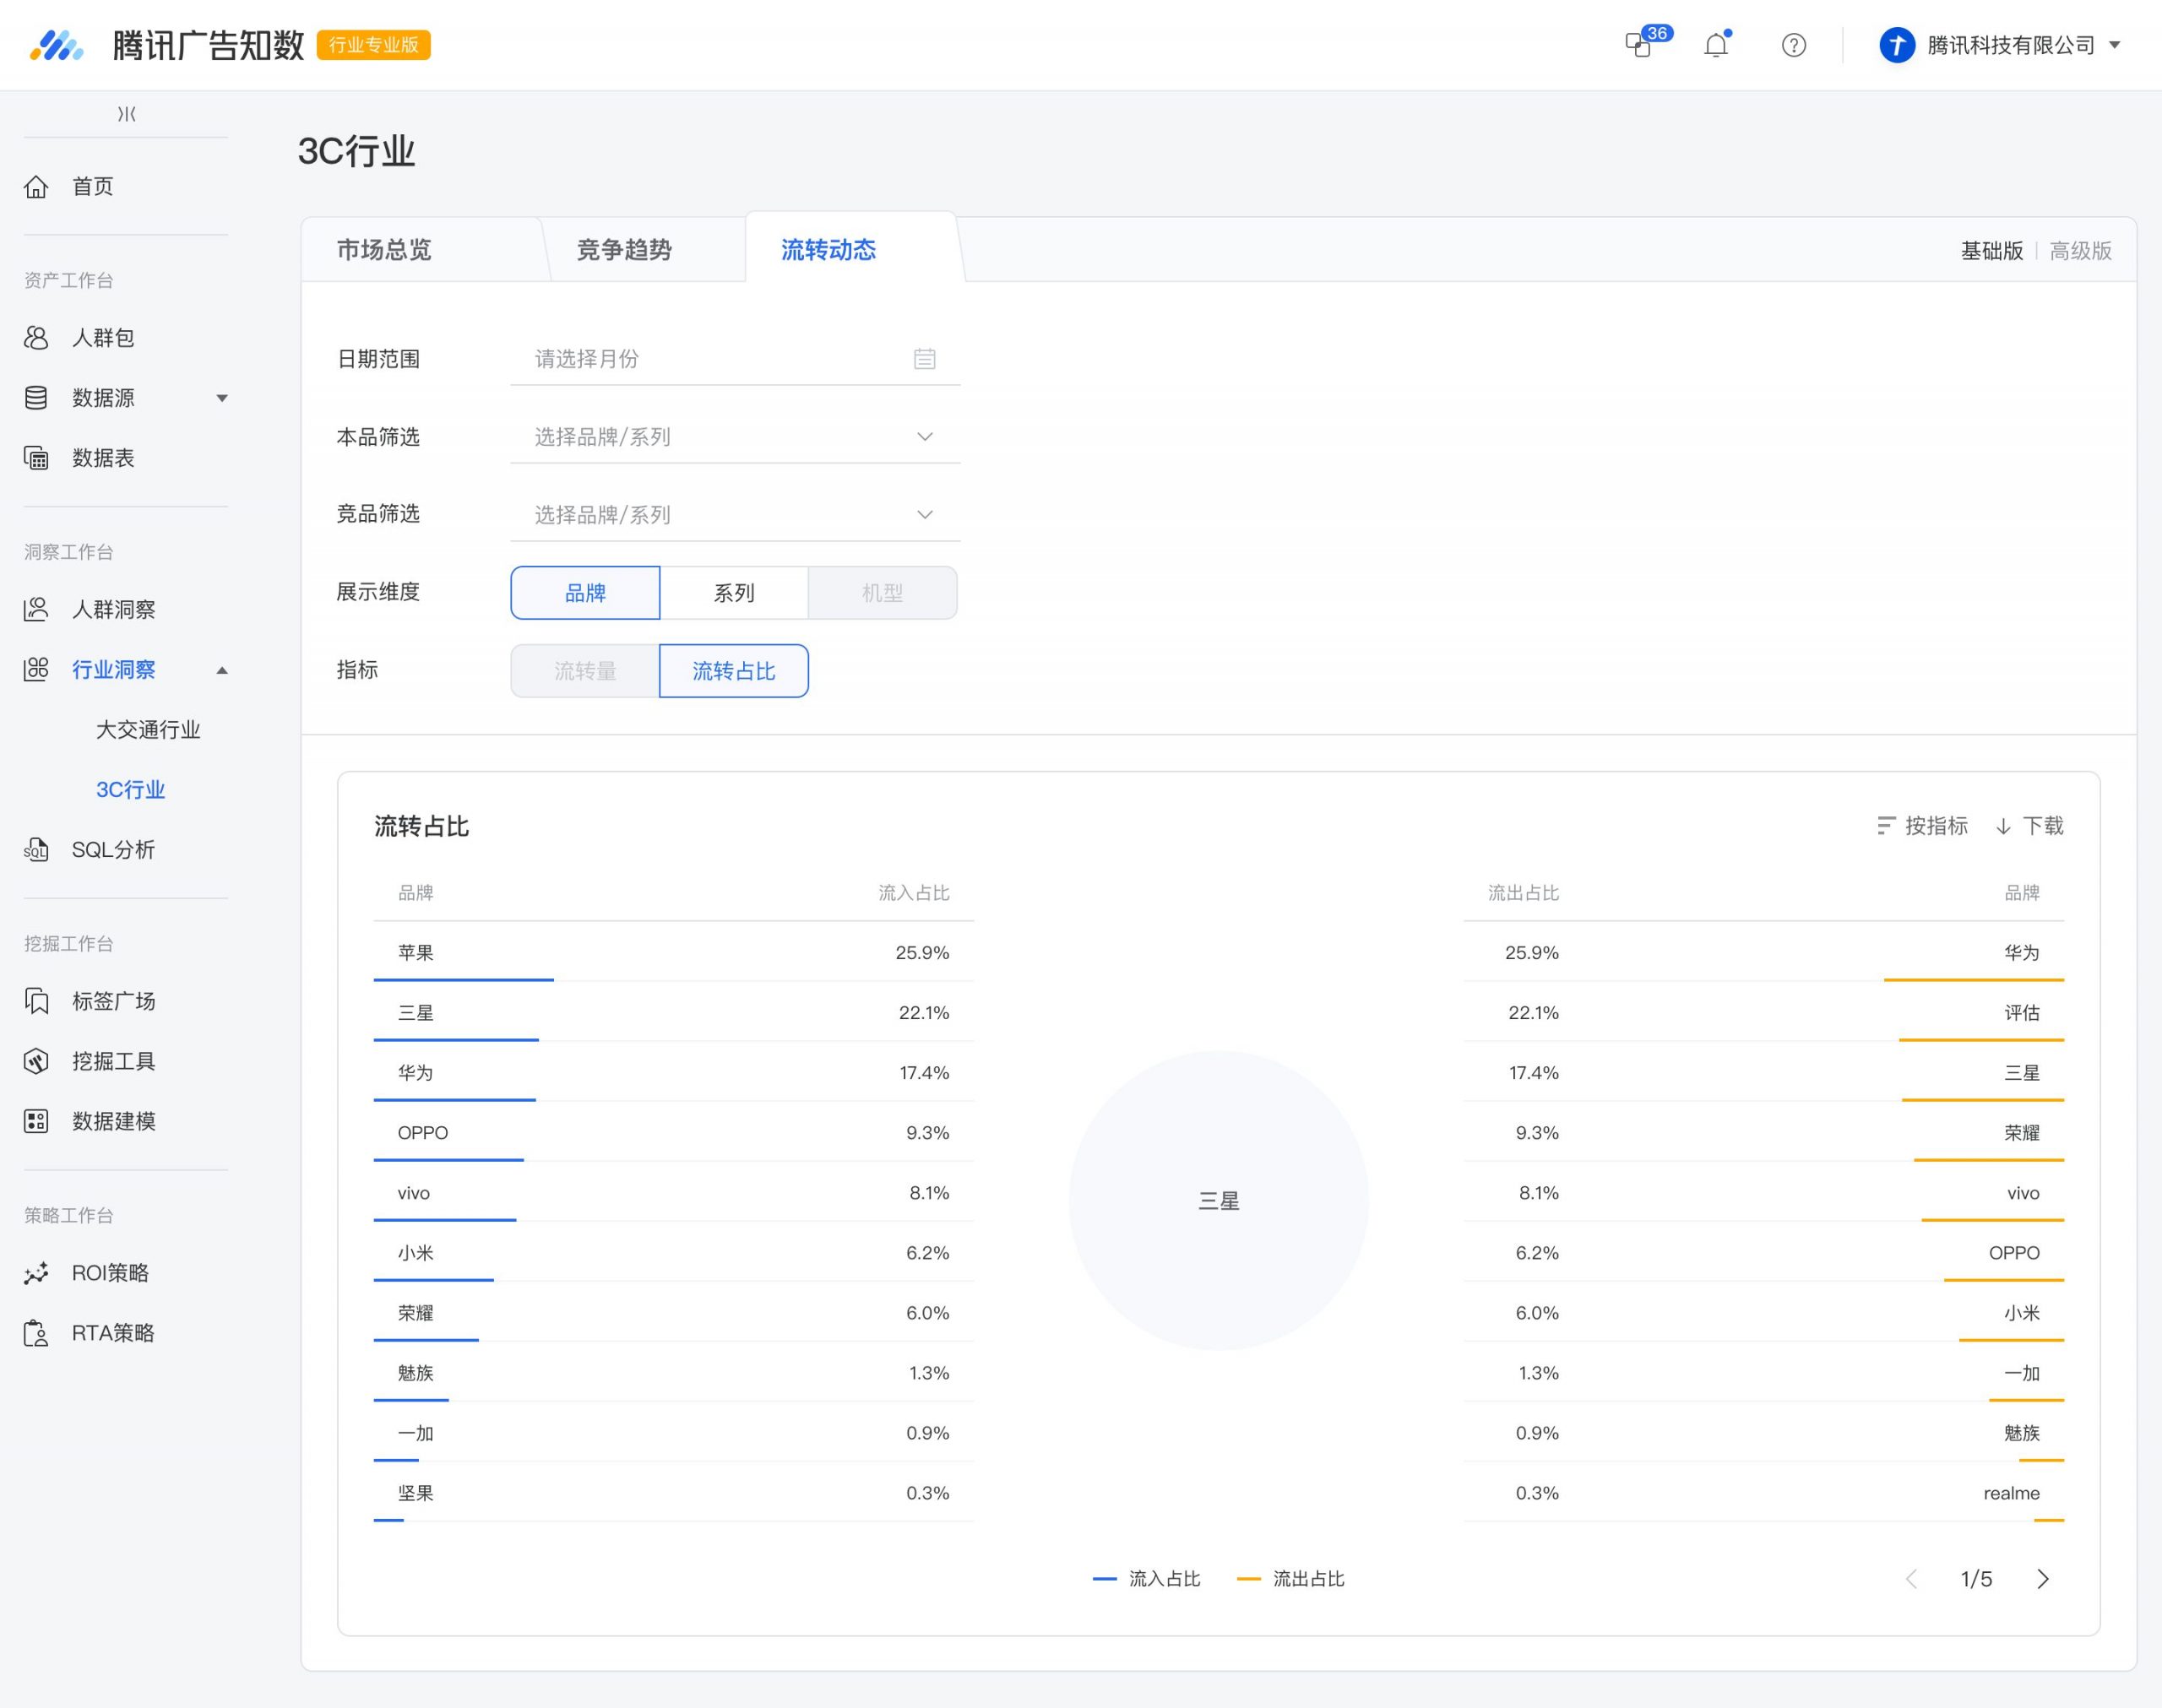Click the 三星 inflow row 22.1%

click(x=674, y=1012)
